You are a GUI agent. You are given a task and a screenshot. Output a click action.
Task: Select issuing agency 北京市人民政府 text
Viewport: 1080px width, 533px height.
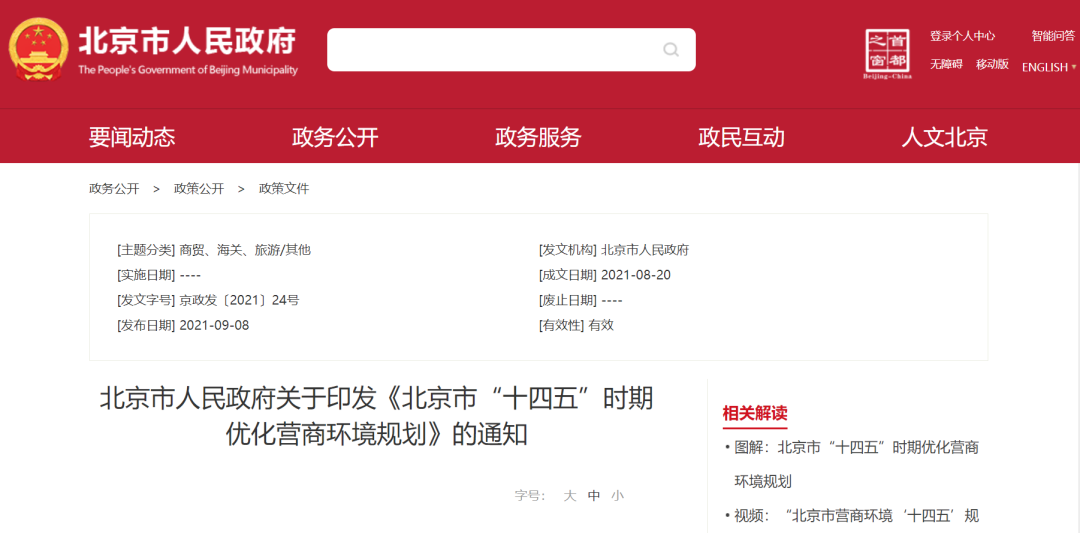[x=645, y=250]
